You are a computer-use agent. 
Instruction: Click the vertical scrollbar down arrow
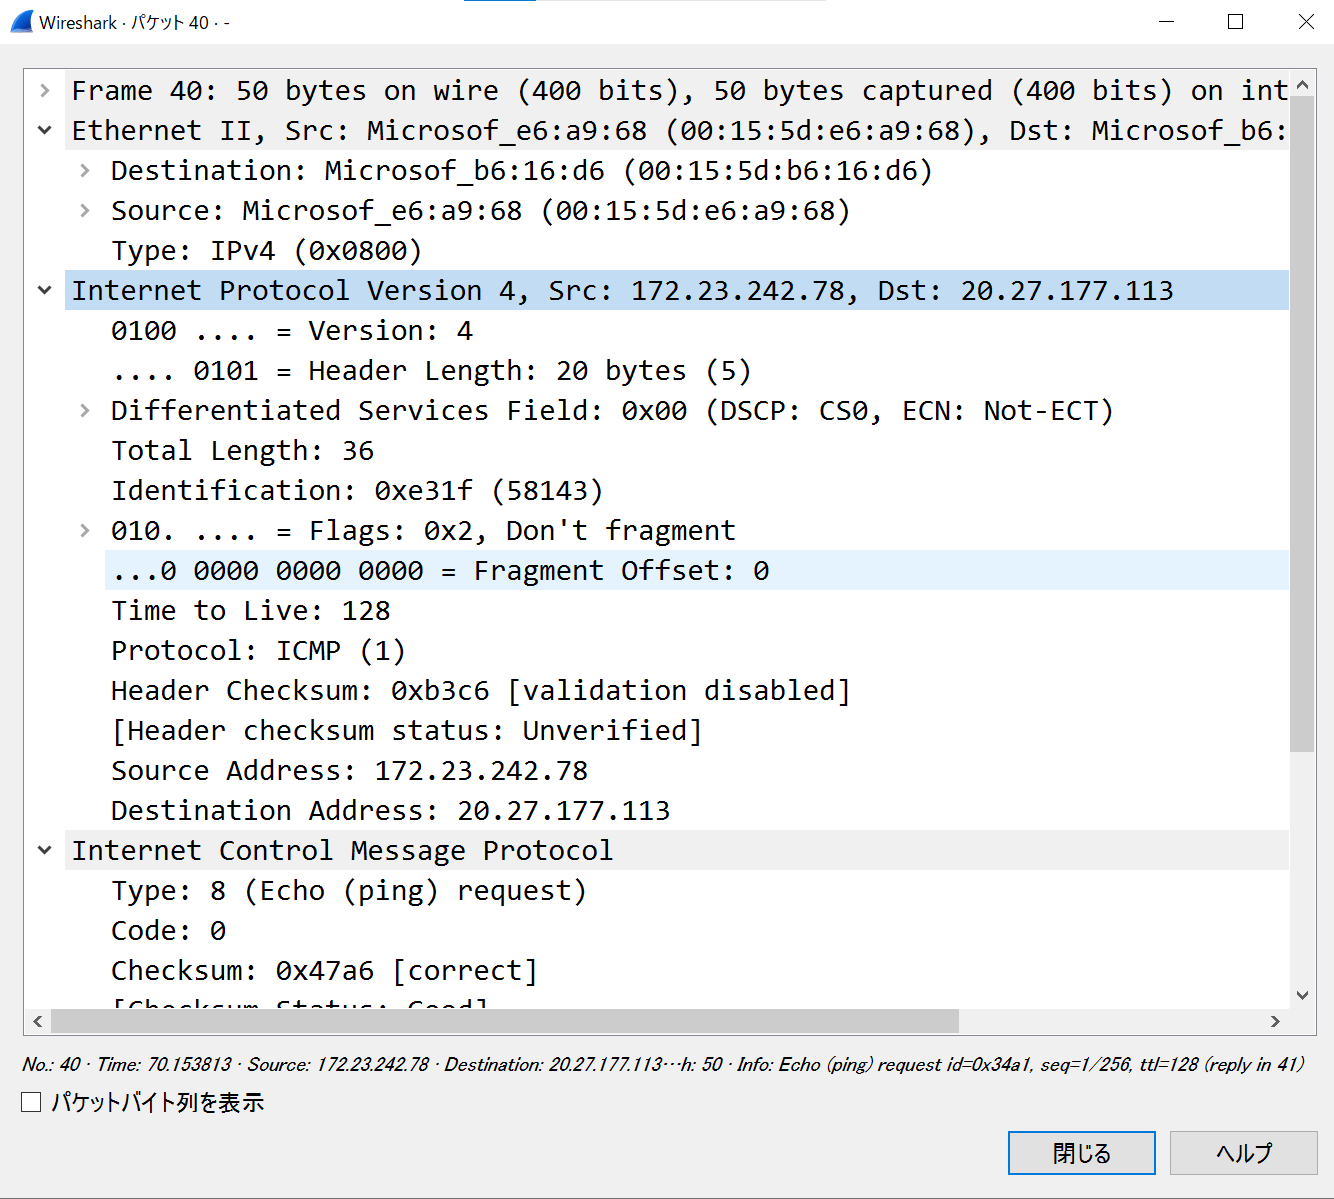pos(1302,995)
